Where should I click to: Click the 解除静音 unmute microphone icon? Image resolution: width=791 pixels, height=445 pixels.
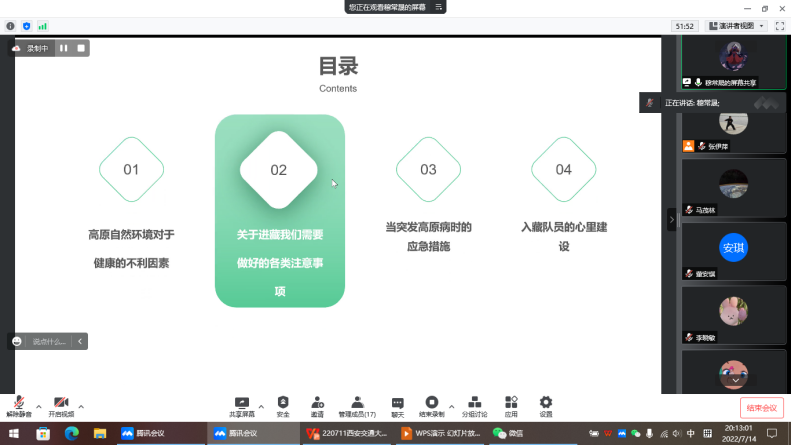click(19, 402)
